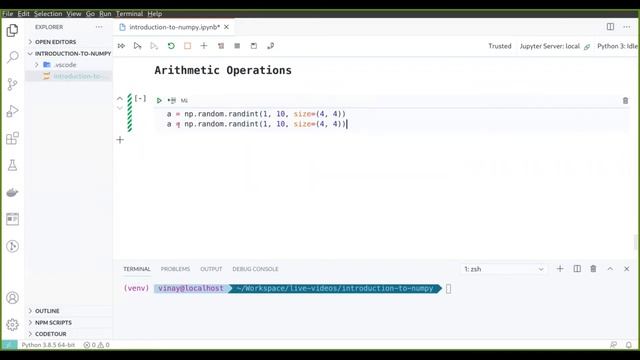The height and width of the screenshot is (360, 640).
Task: Restart the Jupyter kernel
Action: pos(171,46)
